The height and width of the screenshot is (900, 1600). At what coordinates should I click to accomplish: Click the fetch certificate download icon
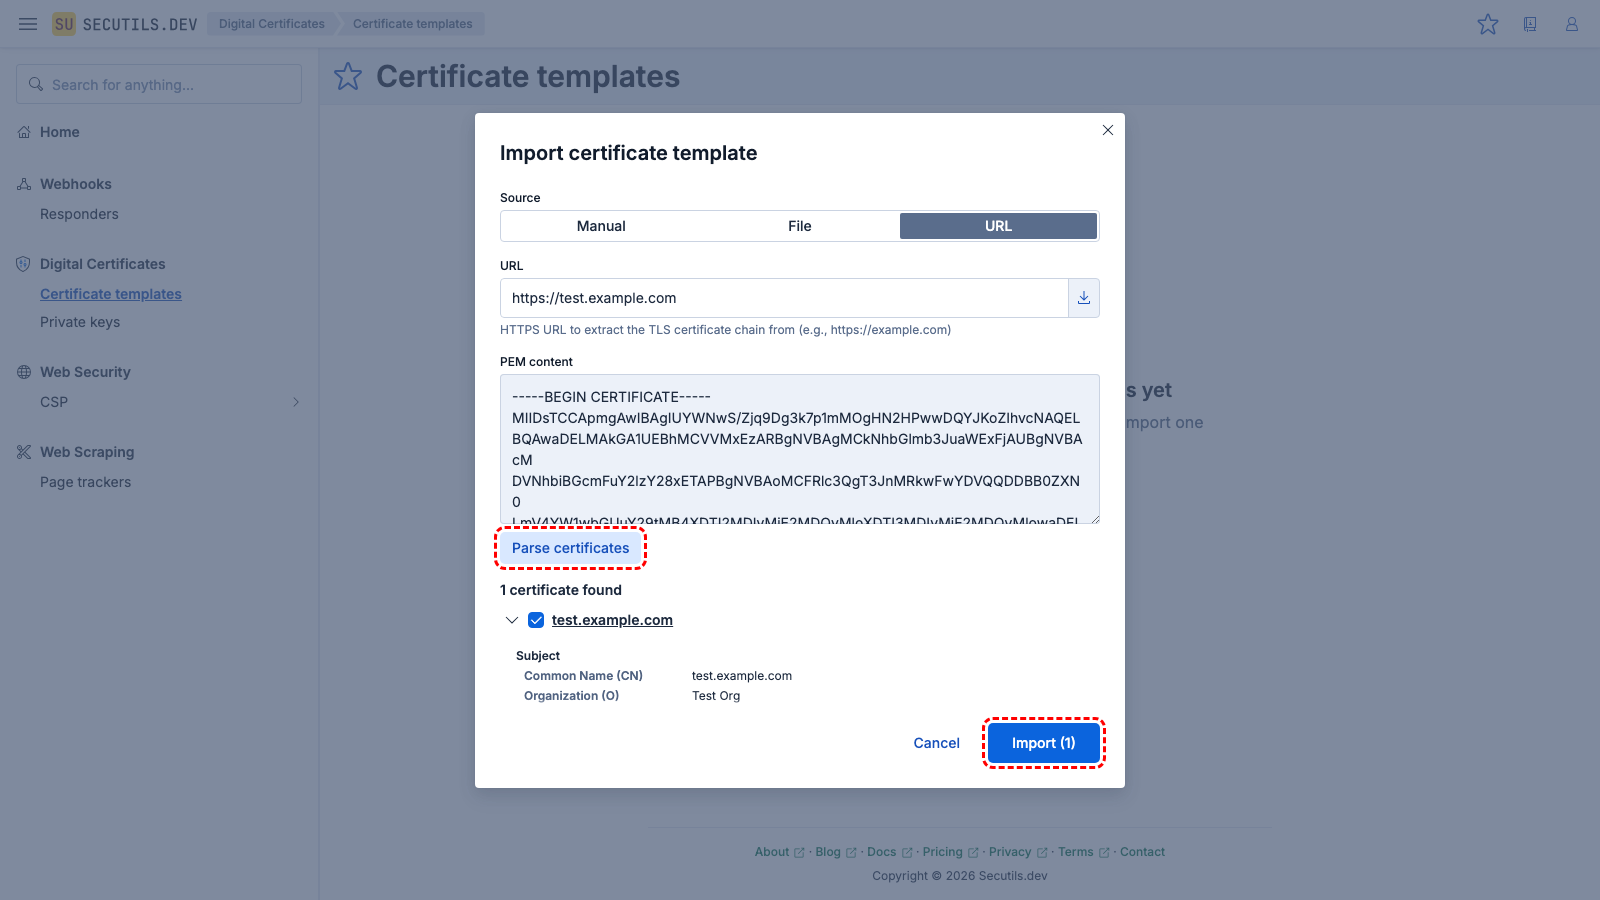[x=1084, y=298]
